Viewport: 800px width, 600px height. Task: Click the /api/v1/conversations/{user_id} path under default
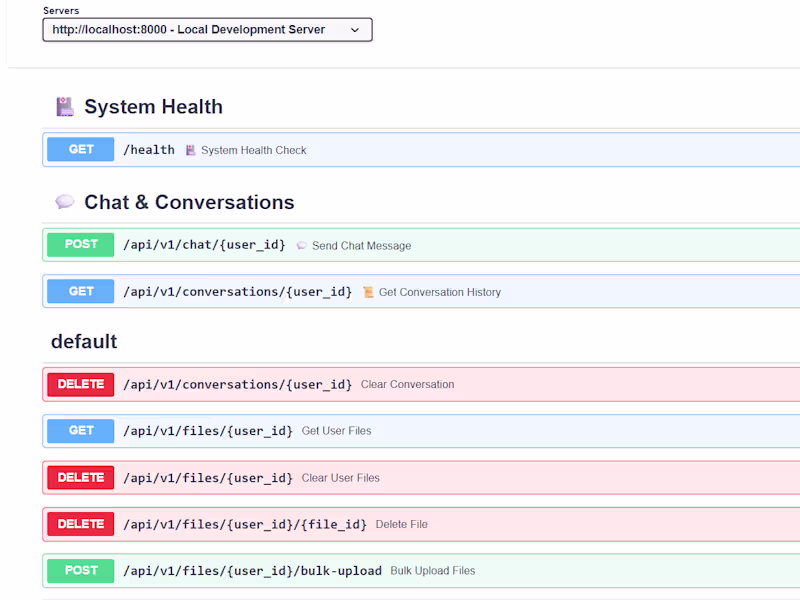coord(237,384)
